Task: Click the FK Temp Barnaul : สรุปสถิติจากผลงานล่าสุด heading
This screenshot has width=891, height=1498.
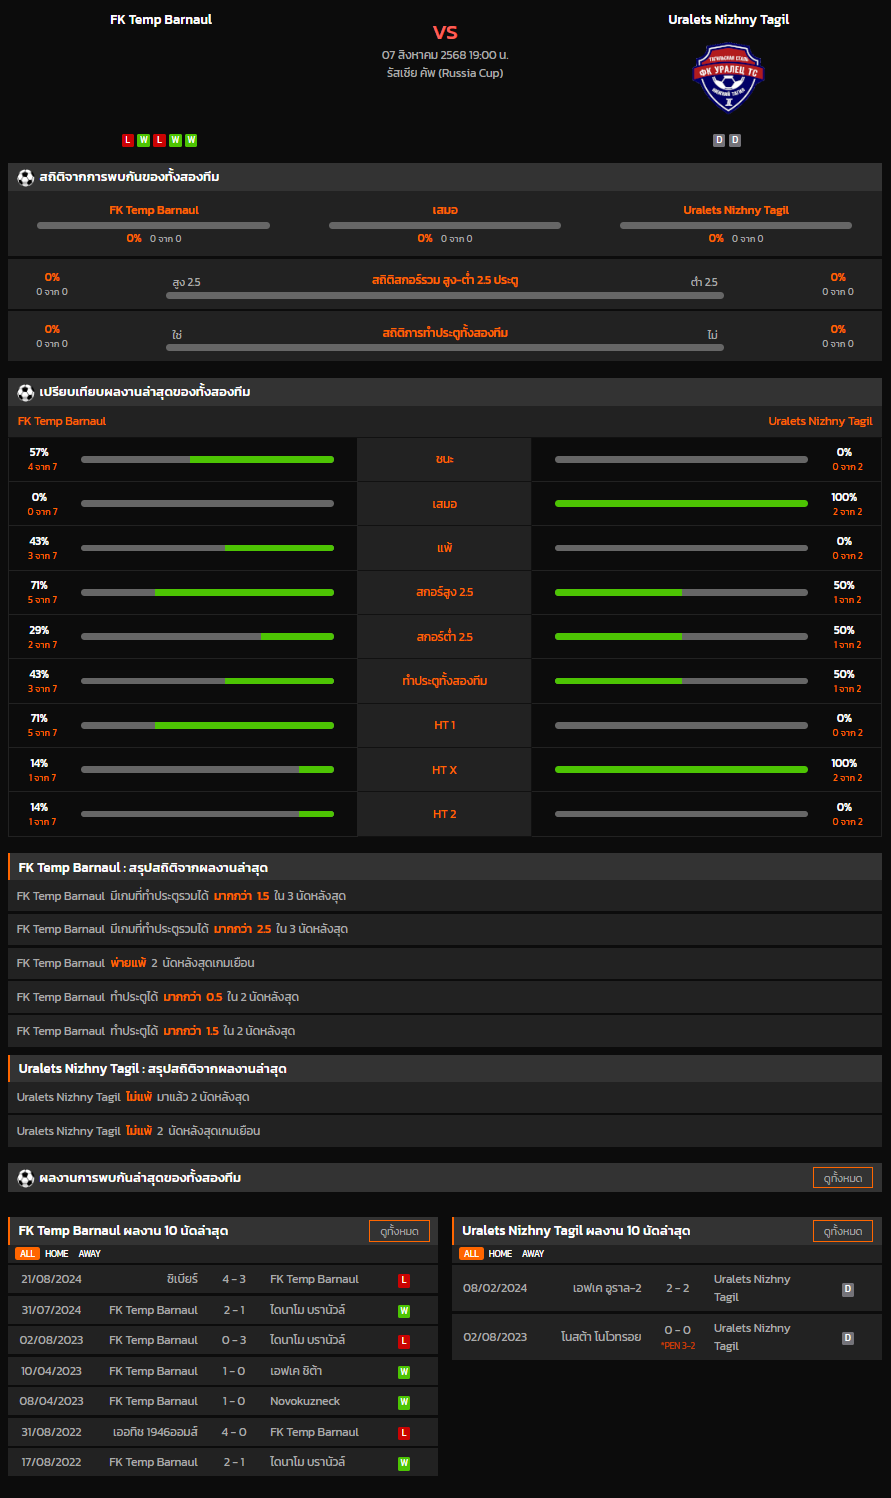Action: [143, 868]
